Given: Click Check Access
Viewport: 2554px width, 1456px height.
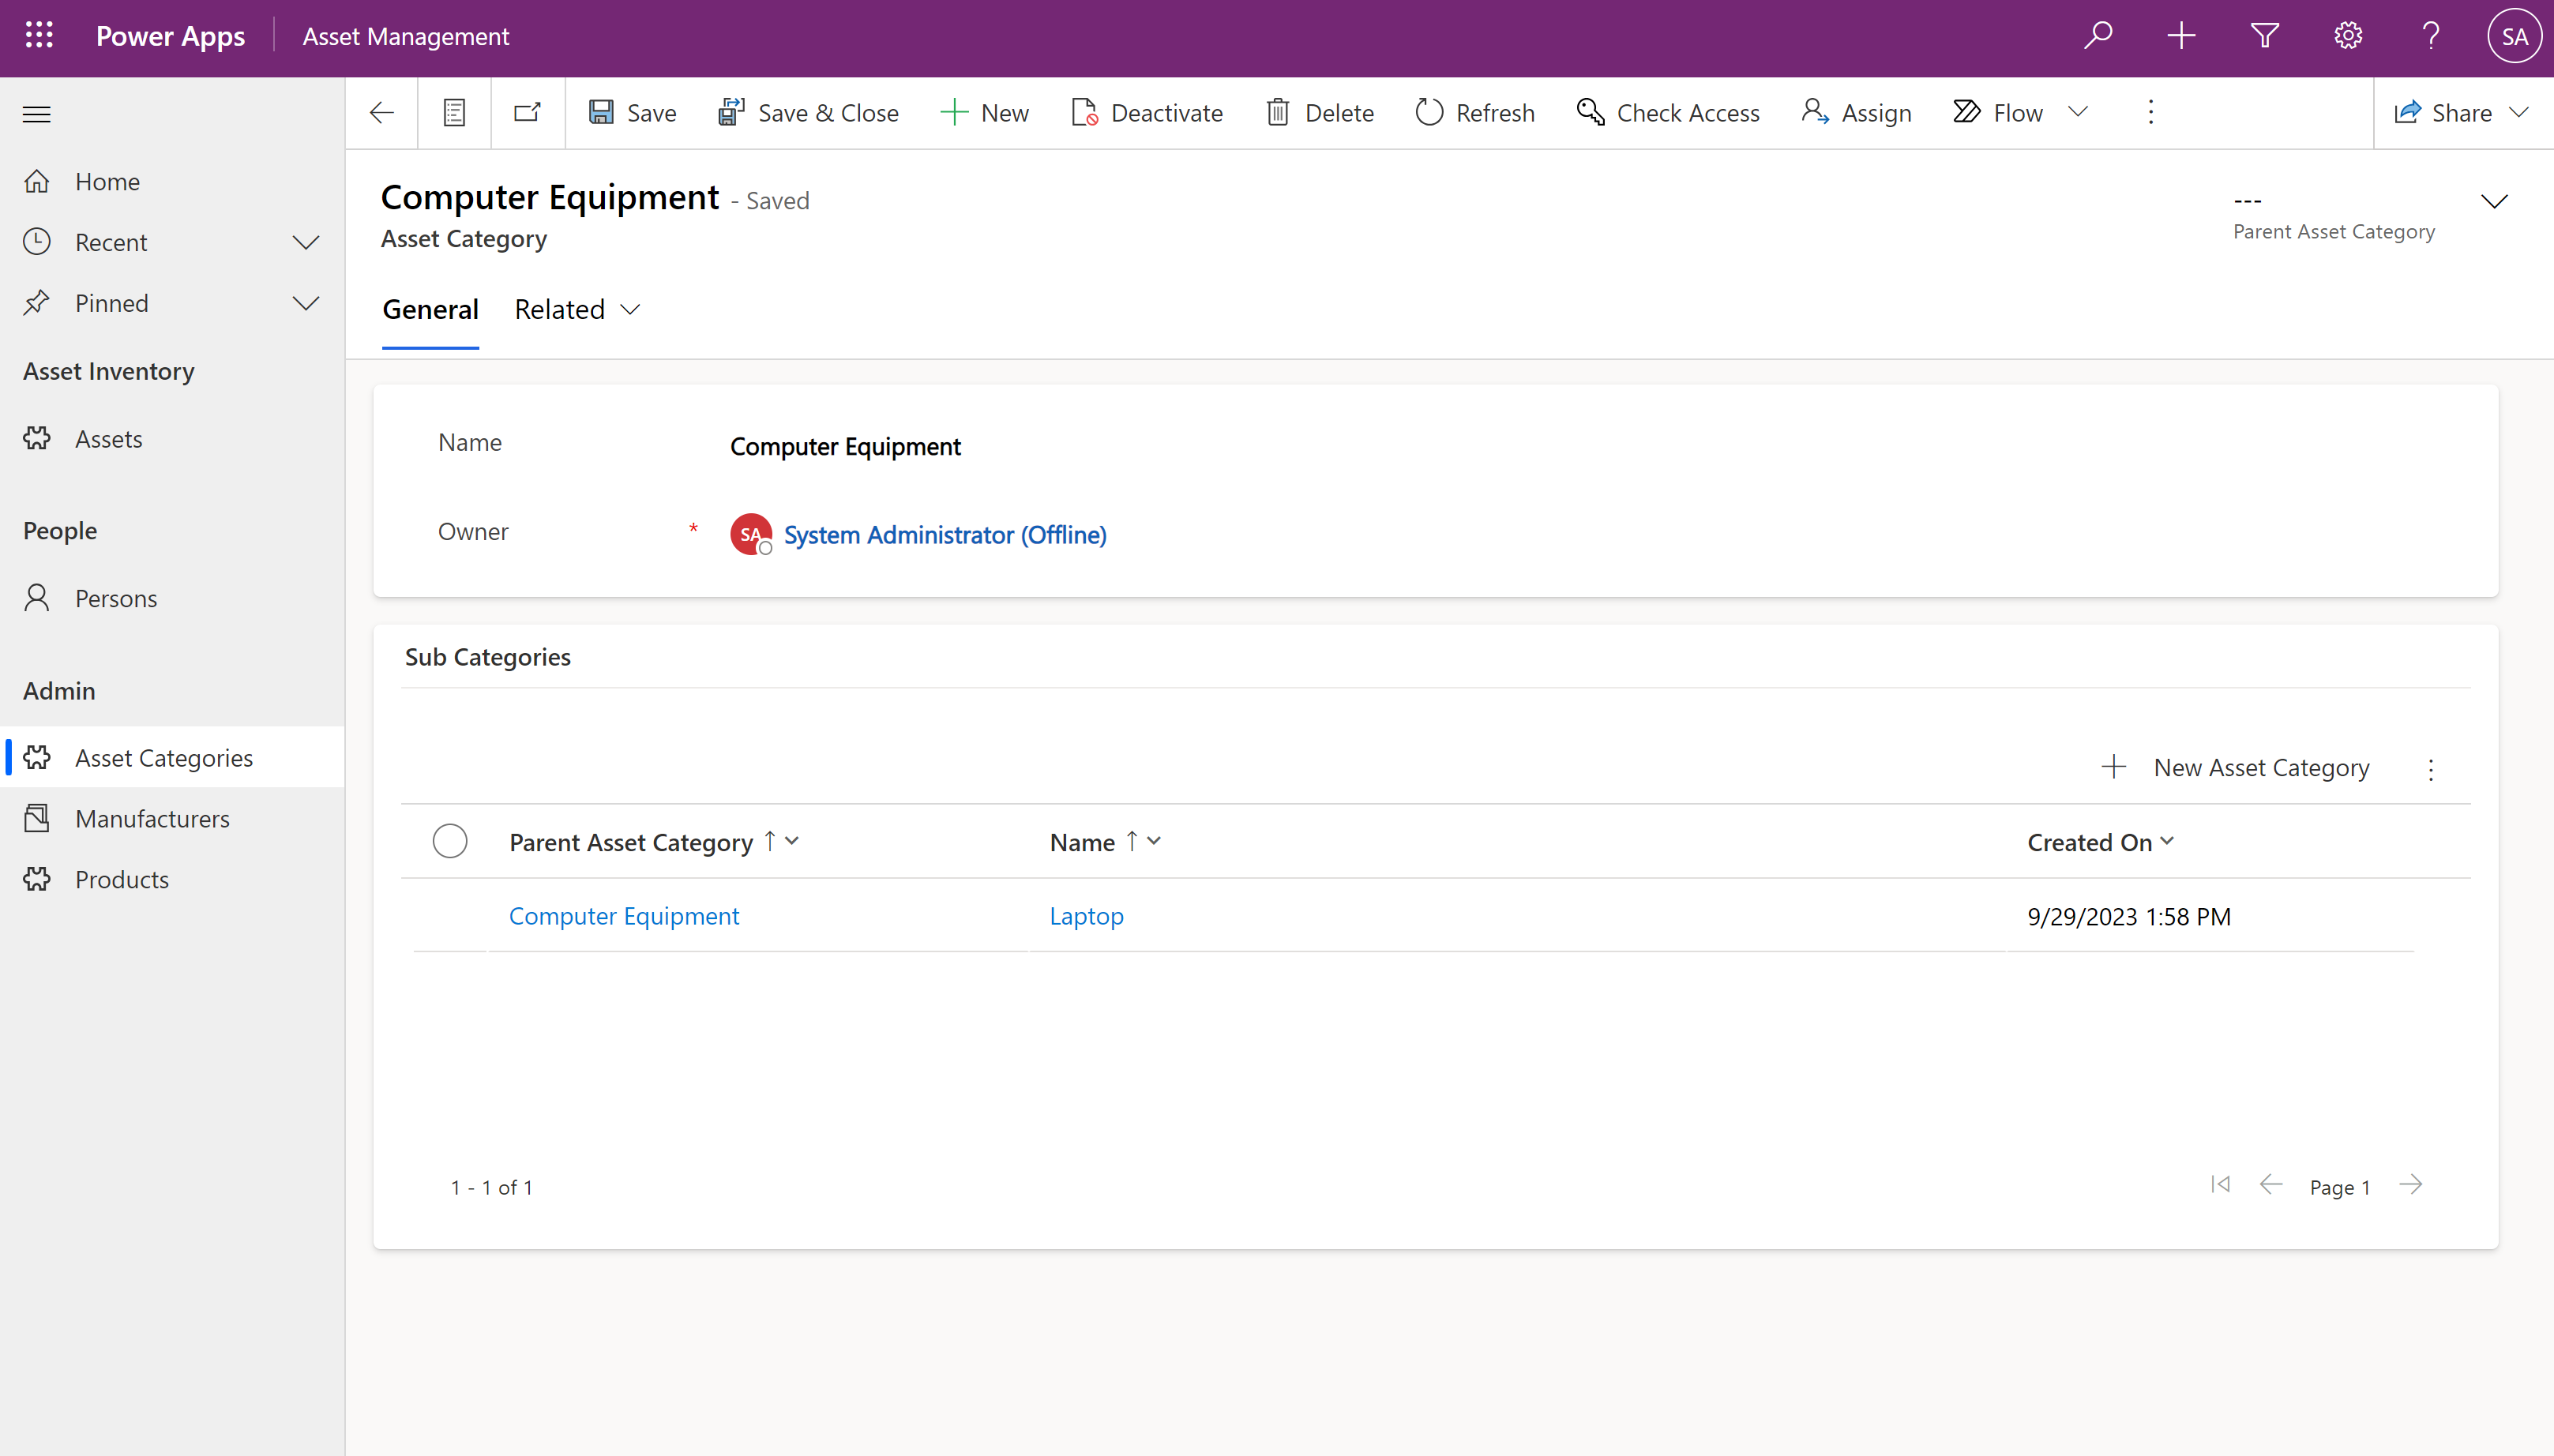Looking at the screenshot, I should [1668, 113].
